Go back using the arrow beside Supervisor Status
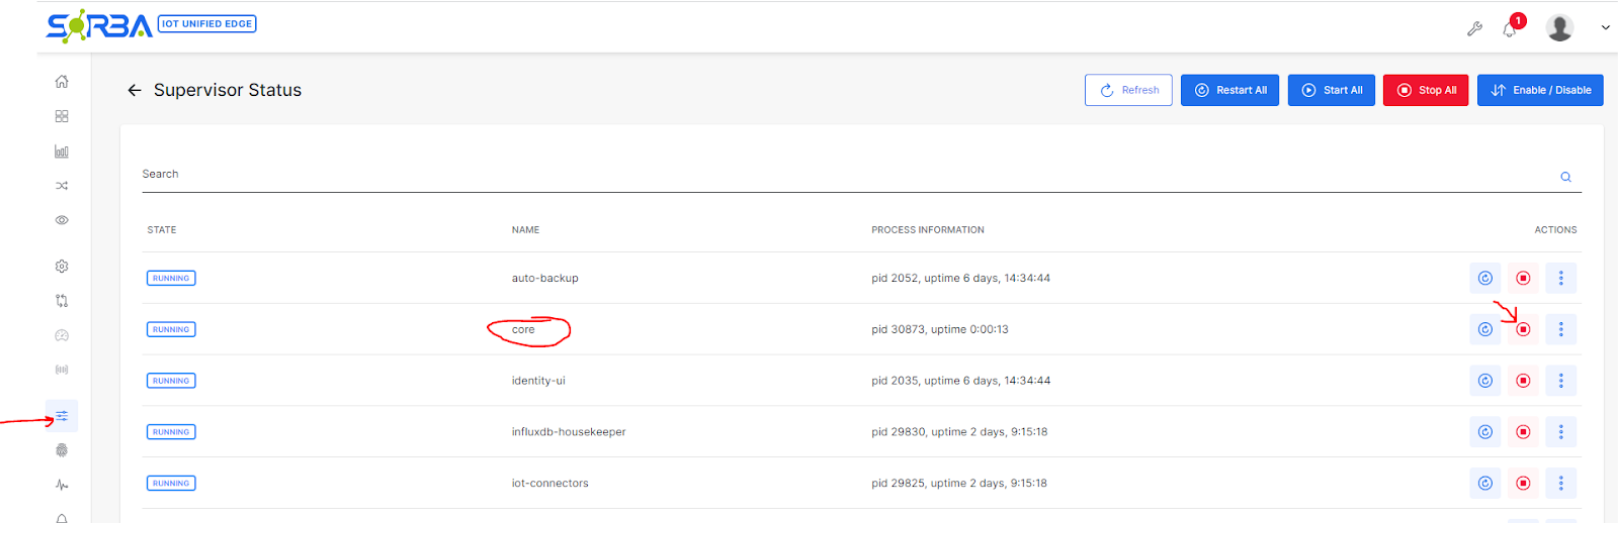Screen dimensions: 1623x538 point(134,90)
